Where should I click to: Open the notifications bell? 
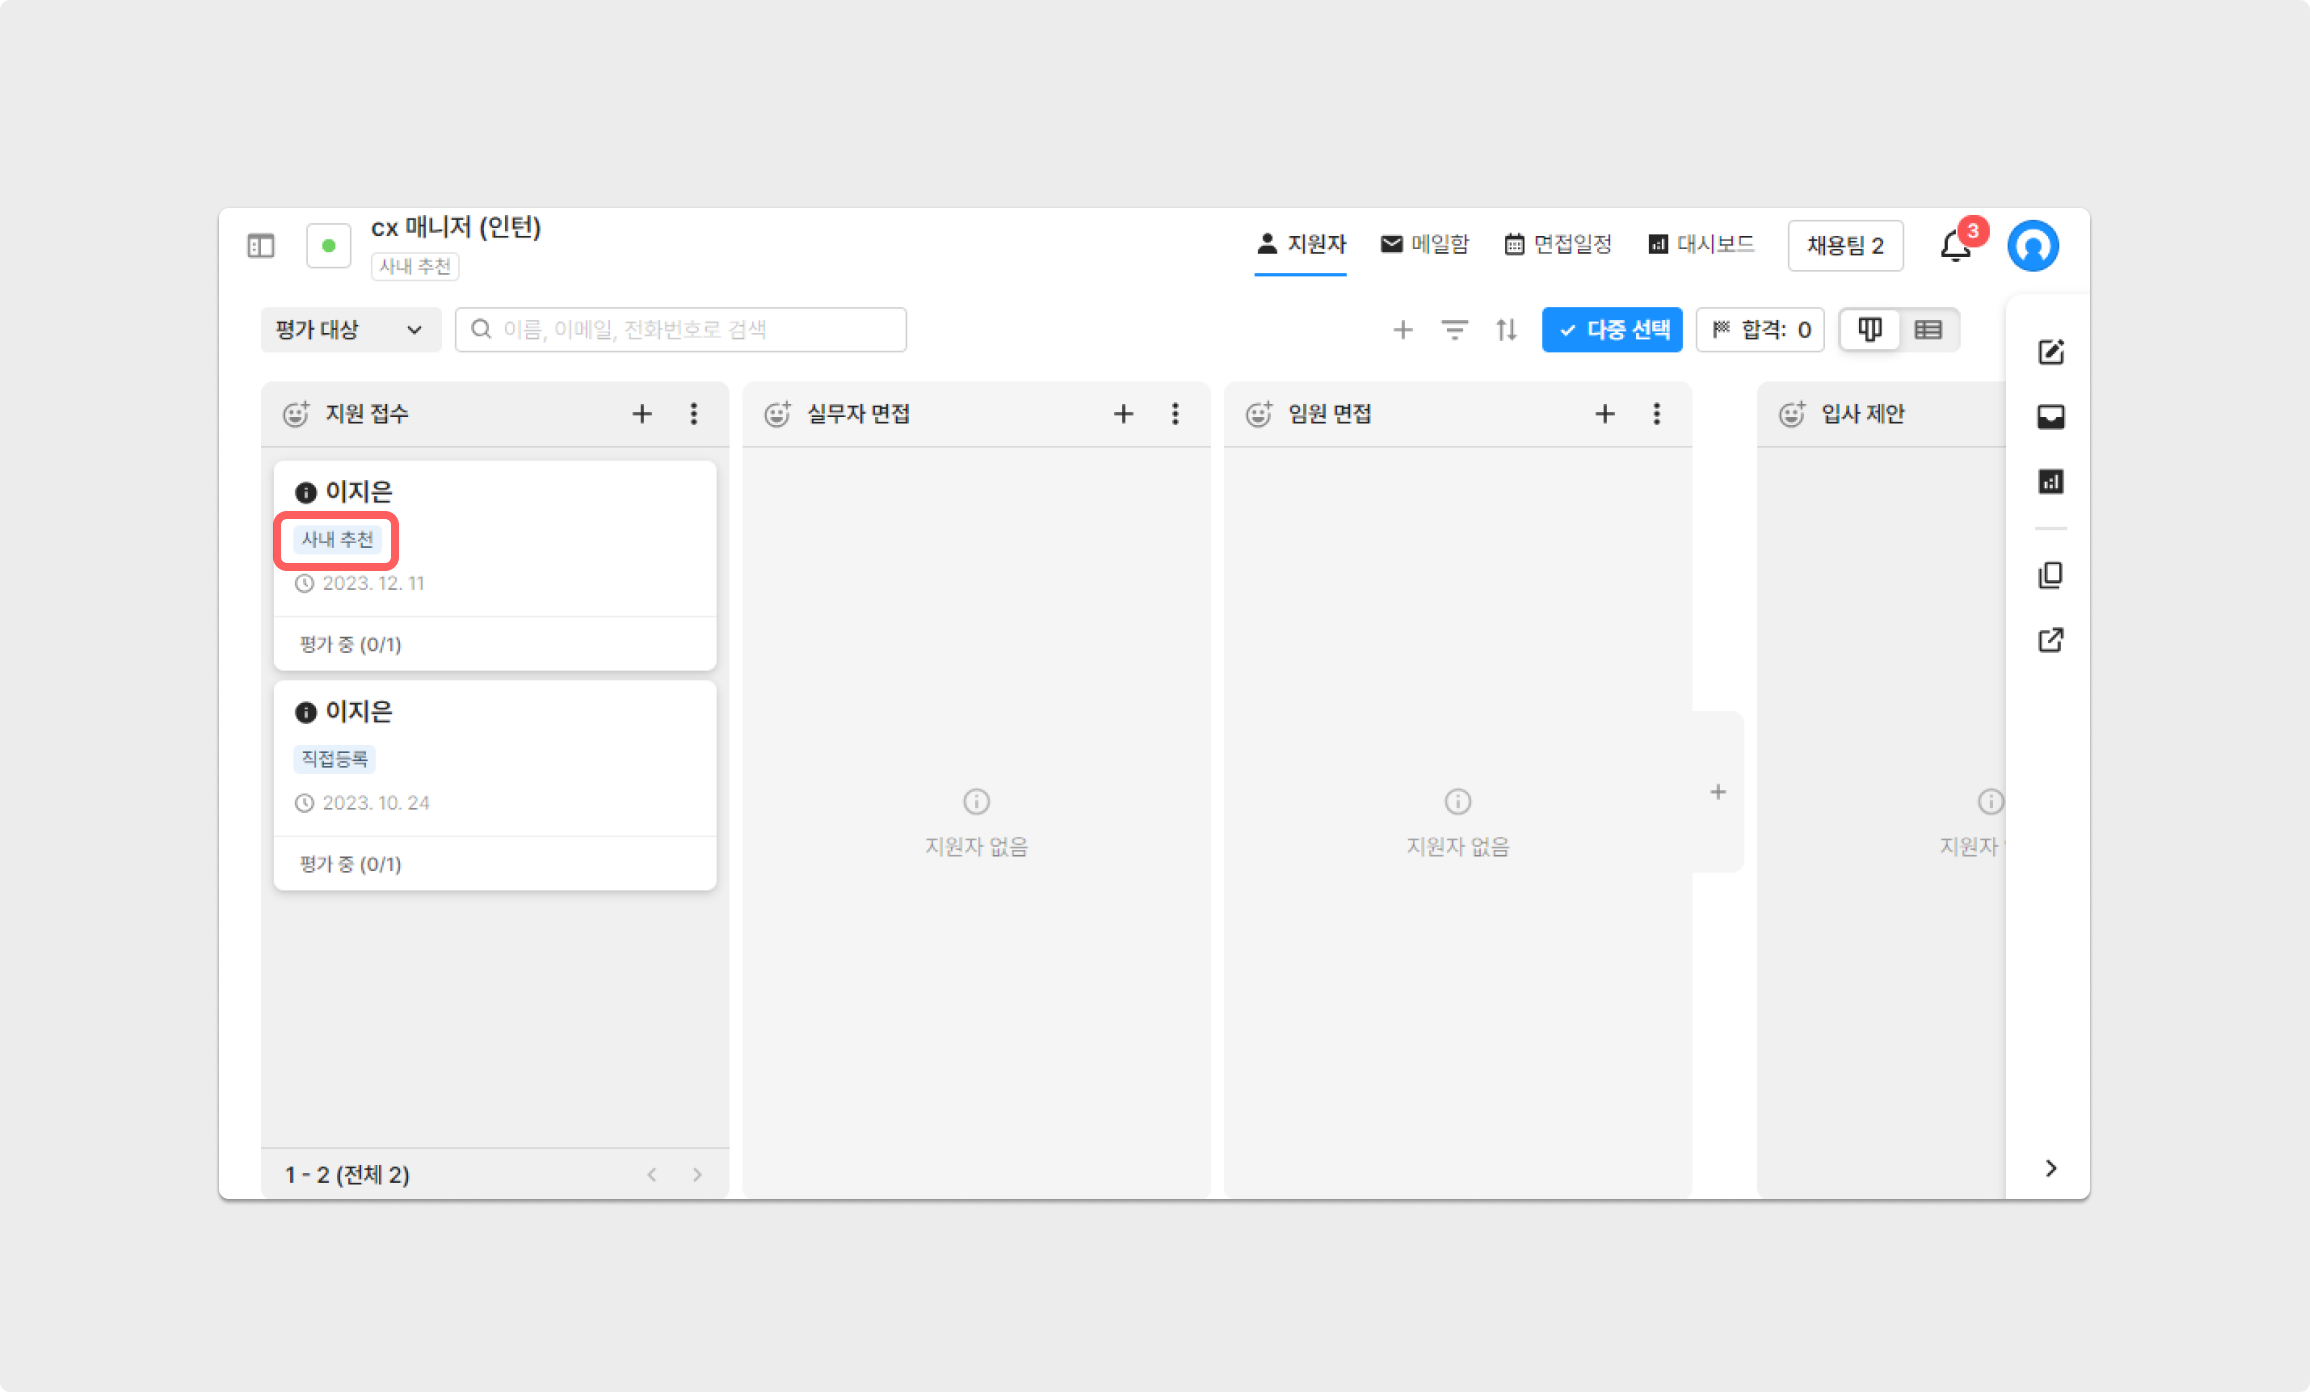(1955, 246)
